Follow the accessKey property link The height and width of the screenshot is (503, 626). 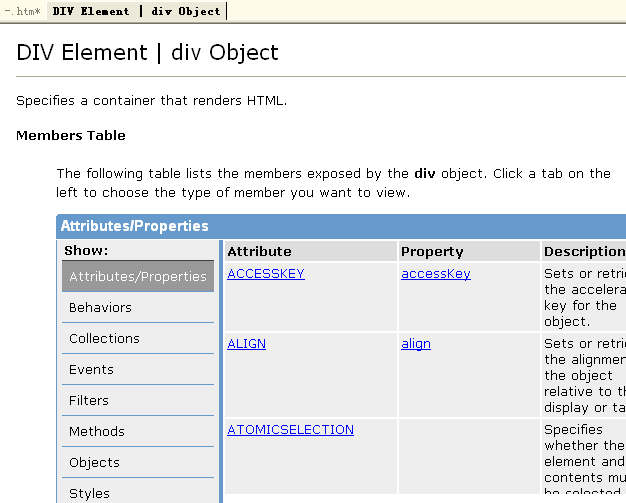point(435,274)
